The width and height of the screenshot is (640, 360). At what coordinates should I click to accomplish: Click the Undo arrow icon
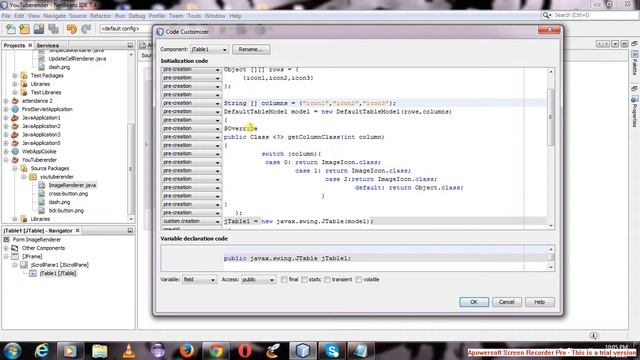(x=71, y=29)
